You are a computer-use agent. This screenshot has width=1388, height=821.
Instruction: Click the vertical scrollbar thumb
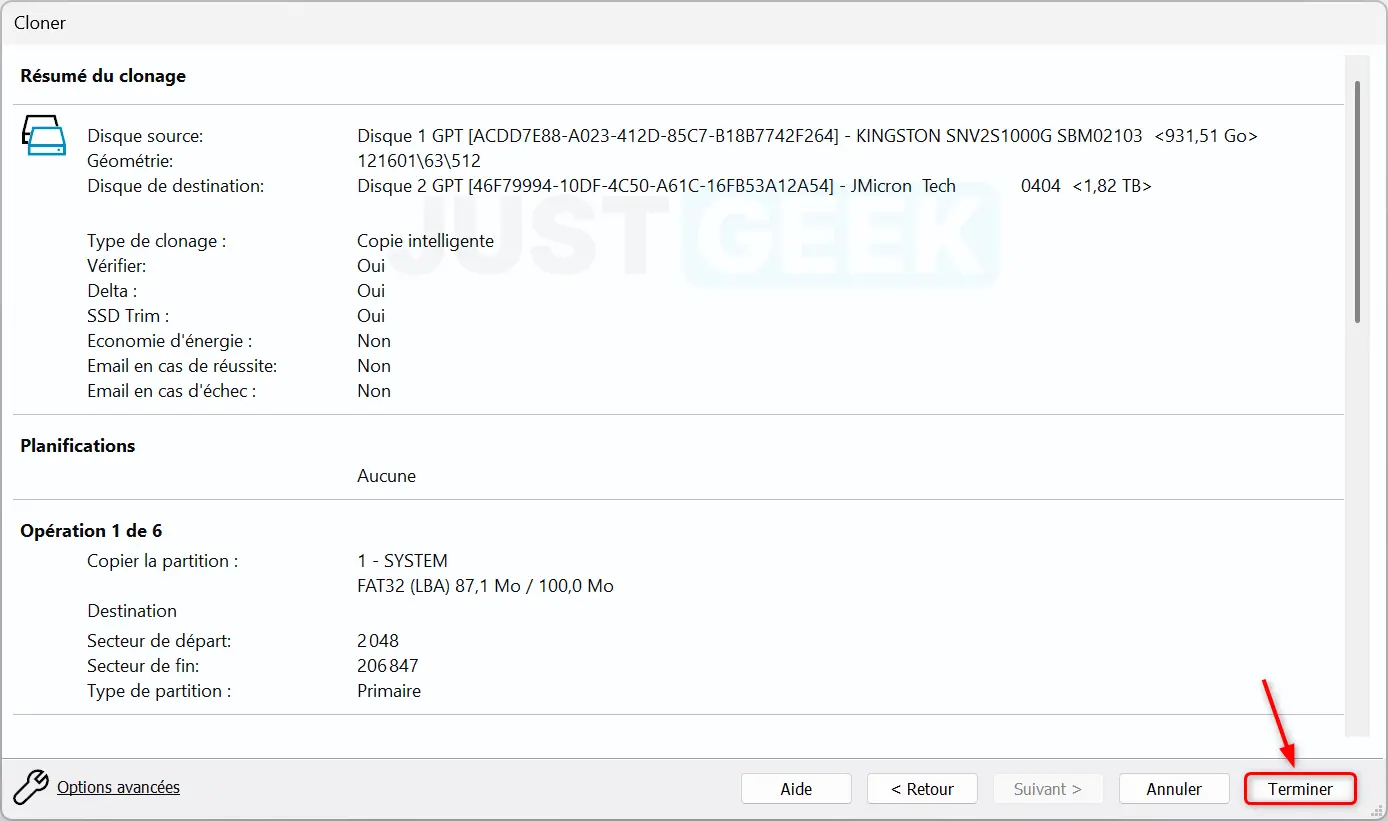click(x=1357, y=202)
